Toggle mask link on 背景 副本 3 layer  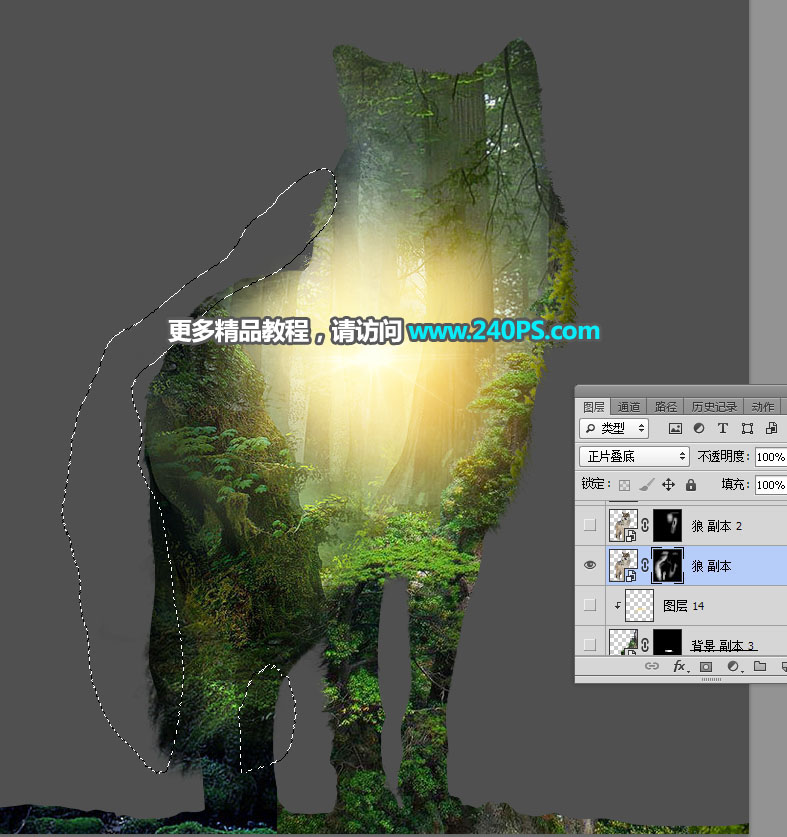coord(645,644)
